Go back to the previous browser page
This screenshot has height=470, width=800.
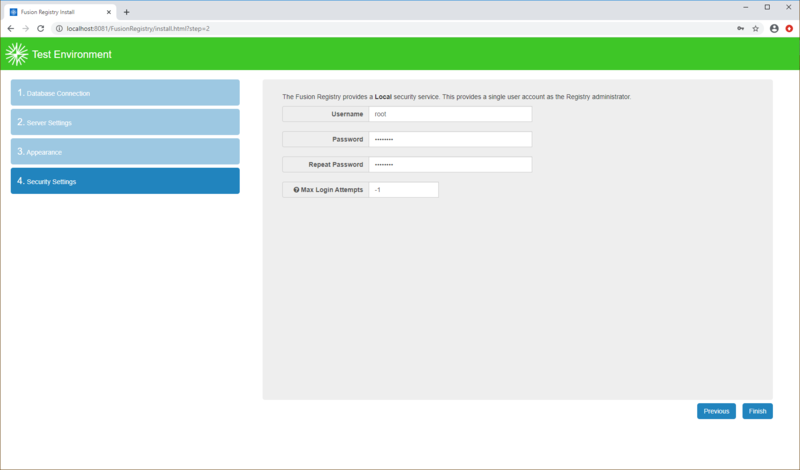(x=11, y=29)
